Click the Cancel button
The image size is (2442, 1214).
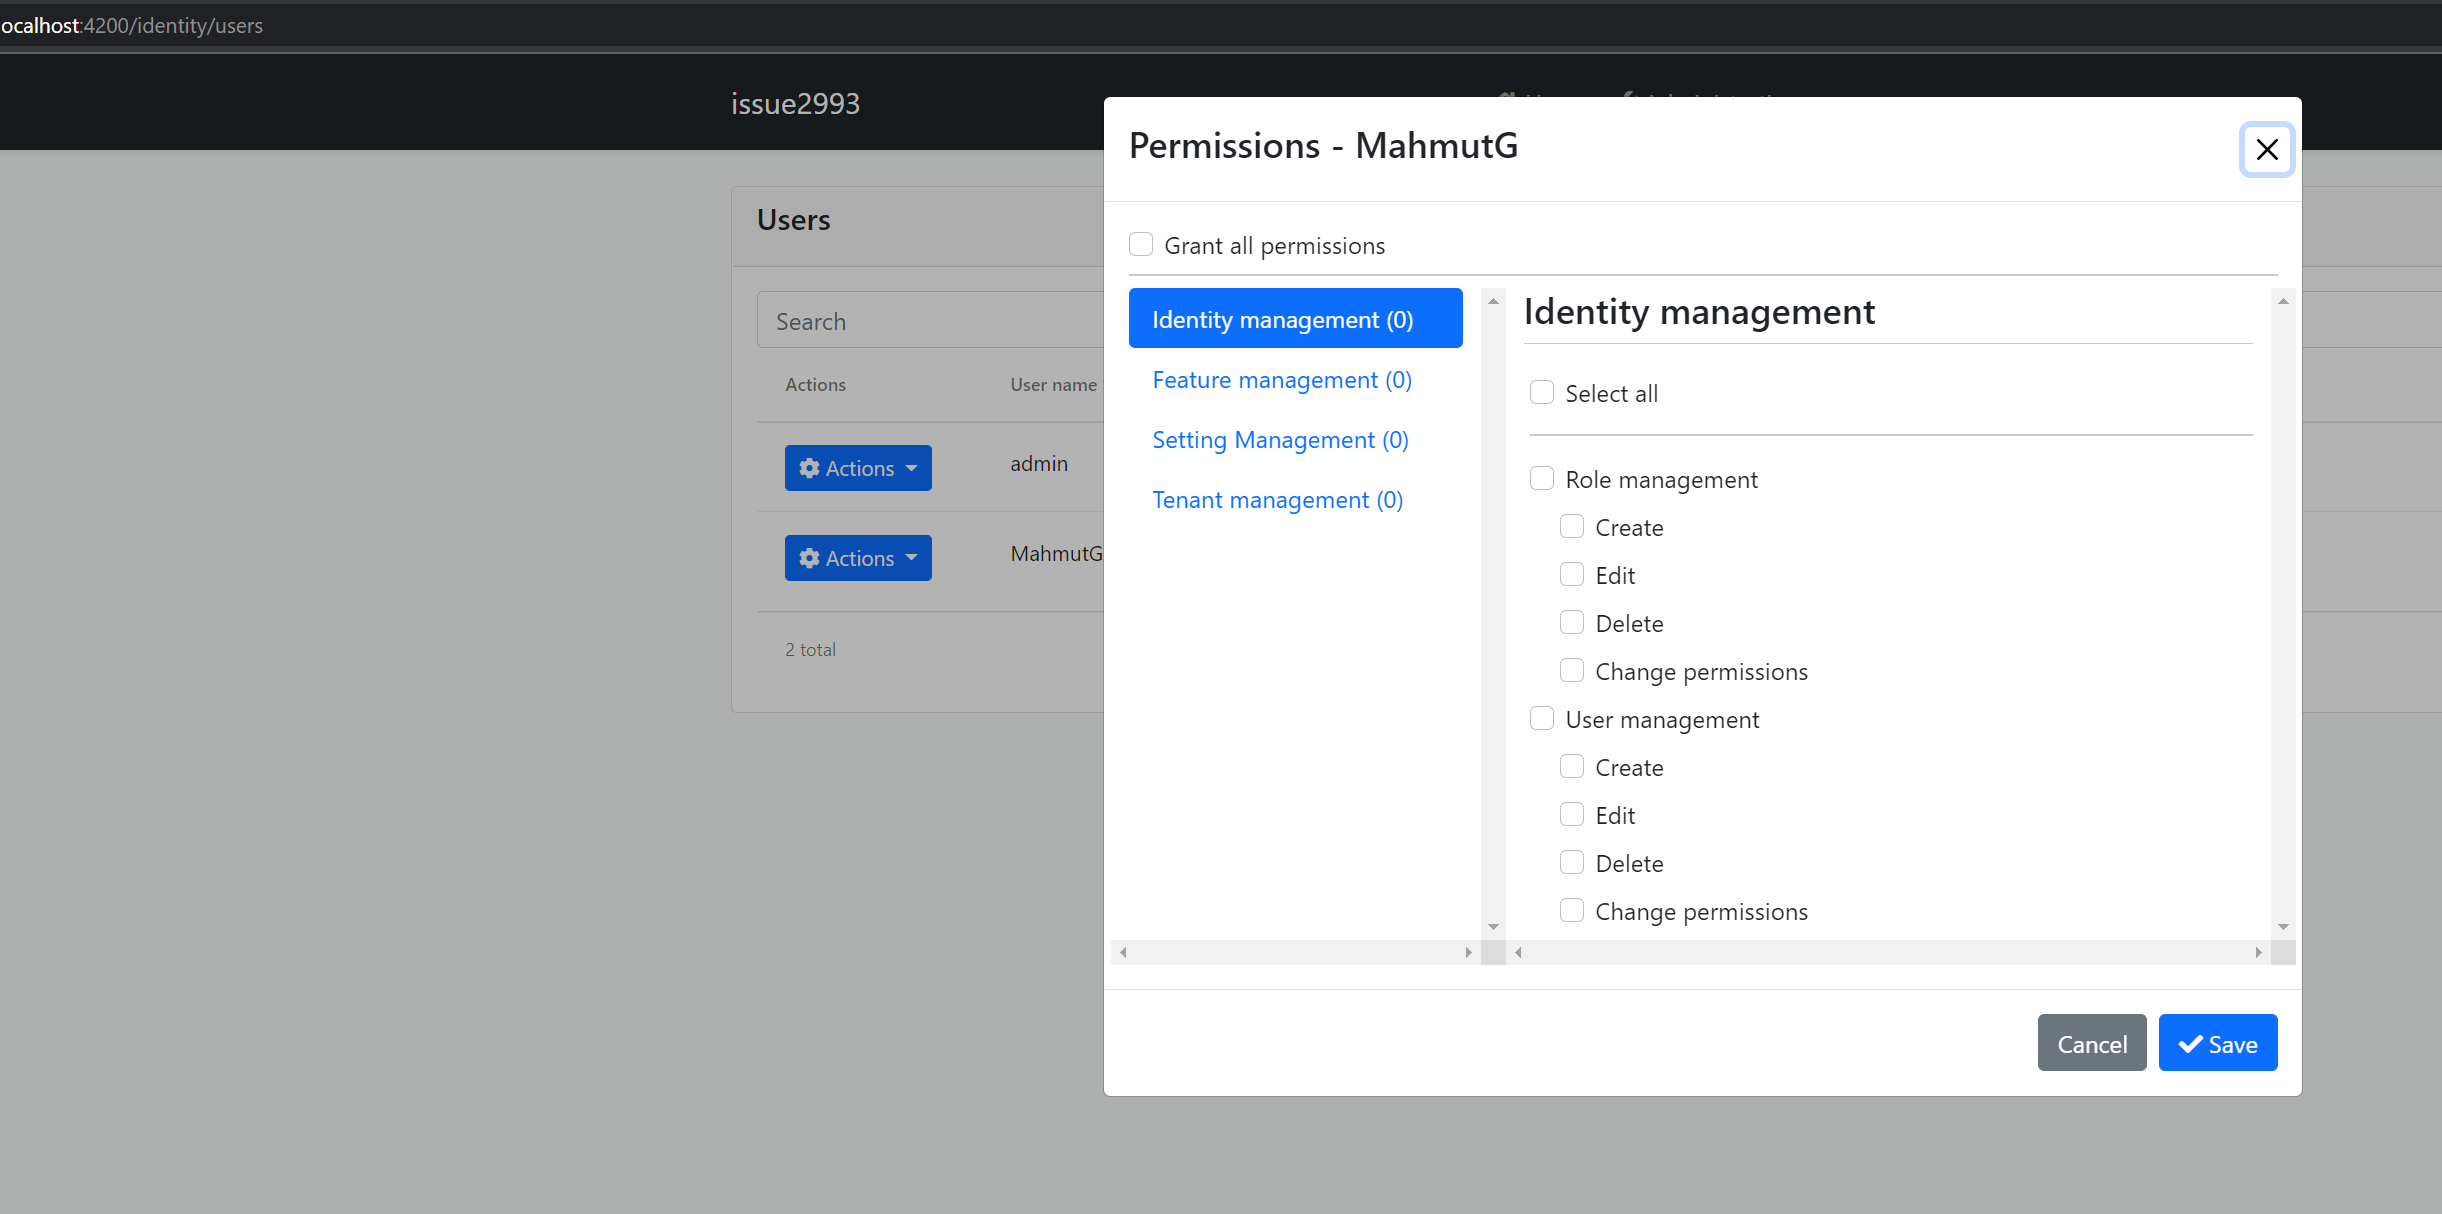tap(2091, 1043)
